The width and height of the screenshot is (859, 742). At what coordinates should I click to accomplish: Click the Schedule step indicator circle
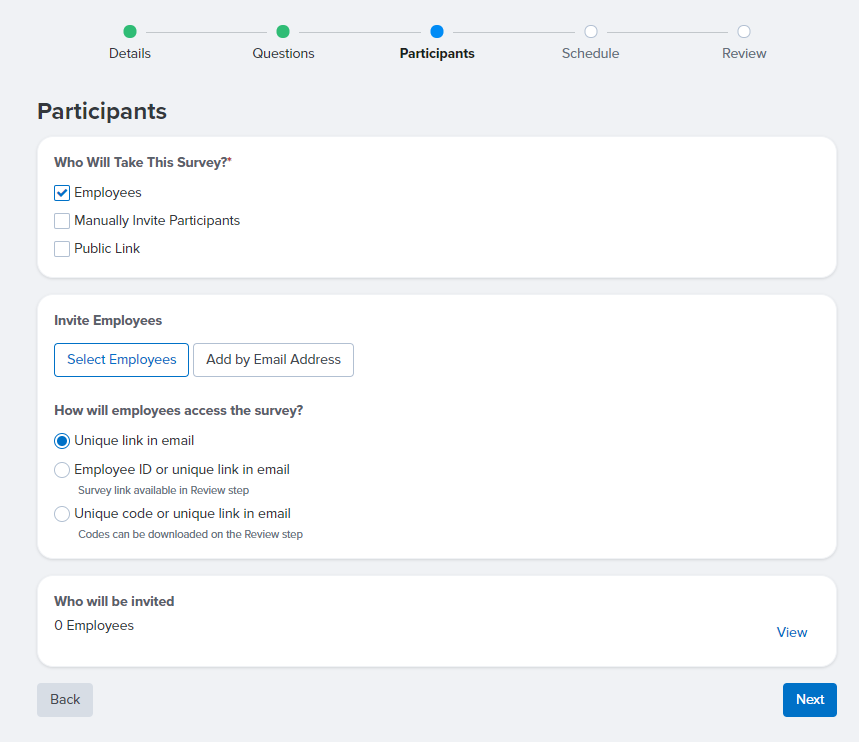pyautogui.click(x=590, y=32)
